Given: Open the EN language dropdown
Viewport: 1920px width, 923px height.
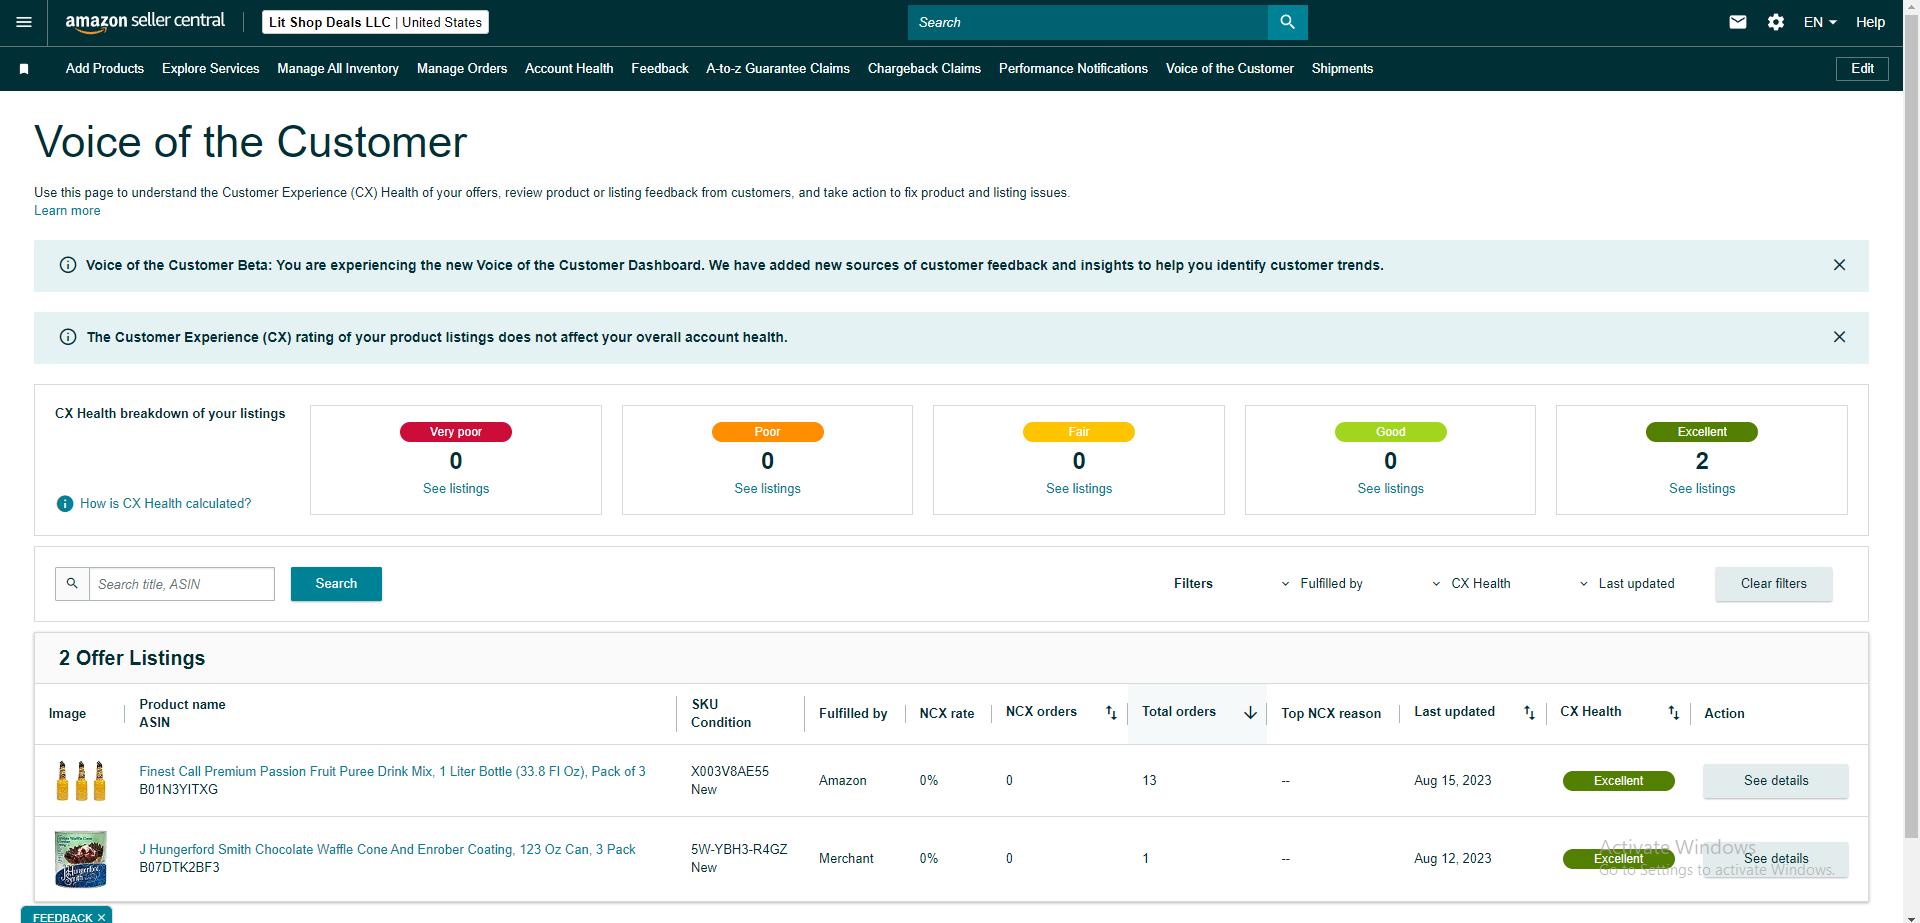Looking at the screenshot, I should [x=1820, y=22].
